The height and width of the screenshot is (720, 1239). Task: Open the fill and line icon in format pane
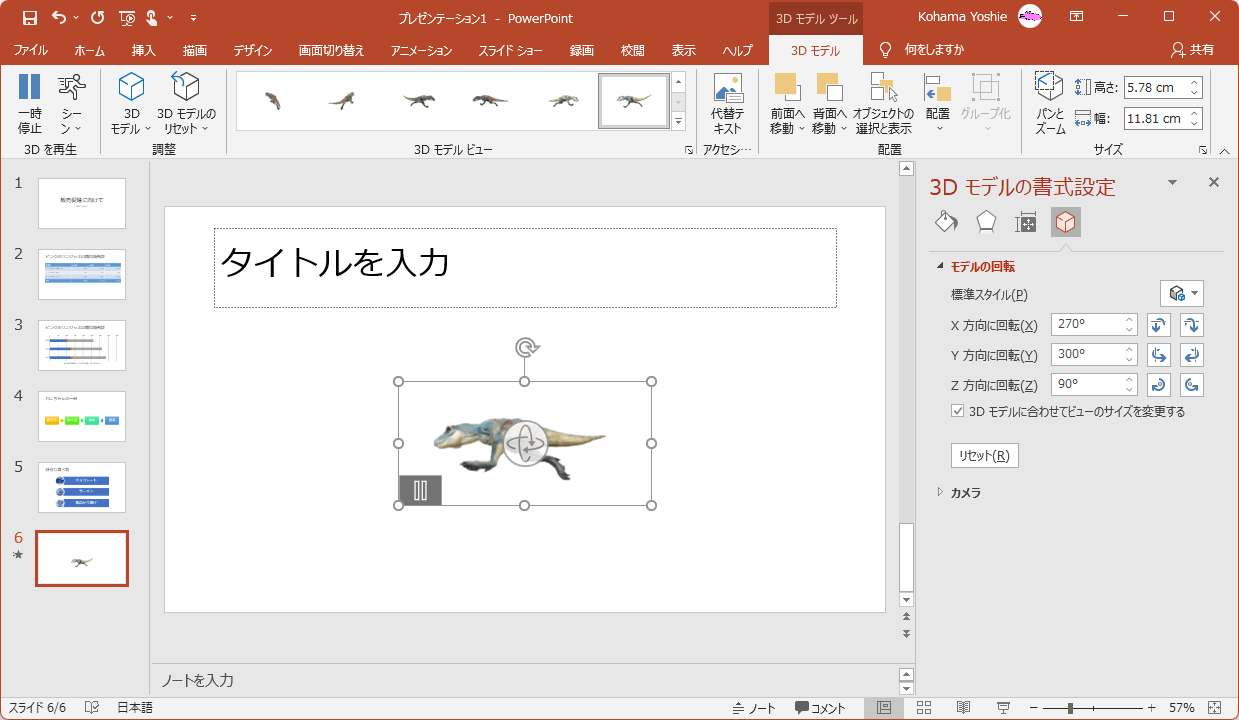click(x=945, y=222)
